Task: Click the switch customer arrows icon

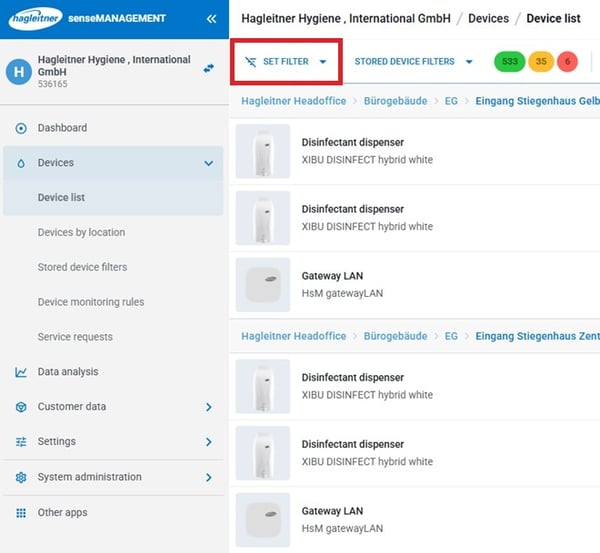Action: (x=209, y=68)
